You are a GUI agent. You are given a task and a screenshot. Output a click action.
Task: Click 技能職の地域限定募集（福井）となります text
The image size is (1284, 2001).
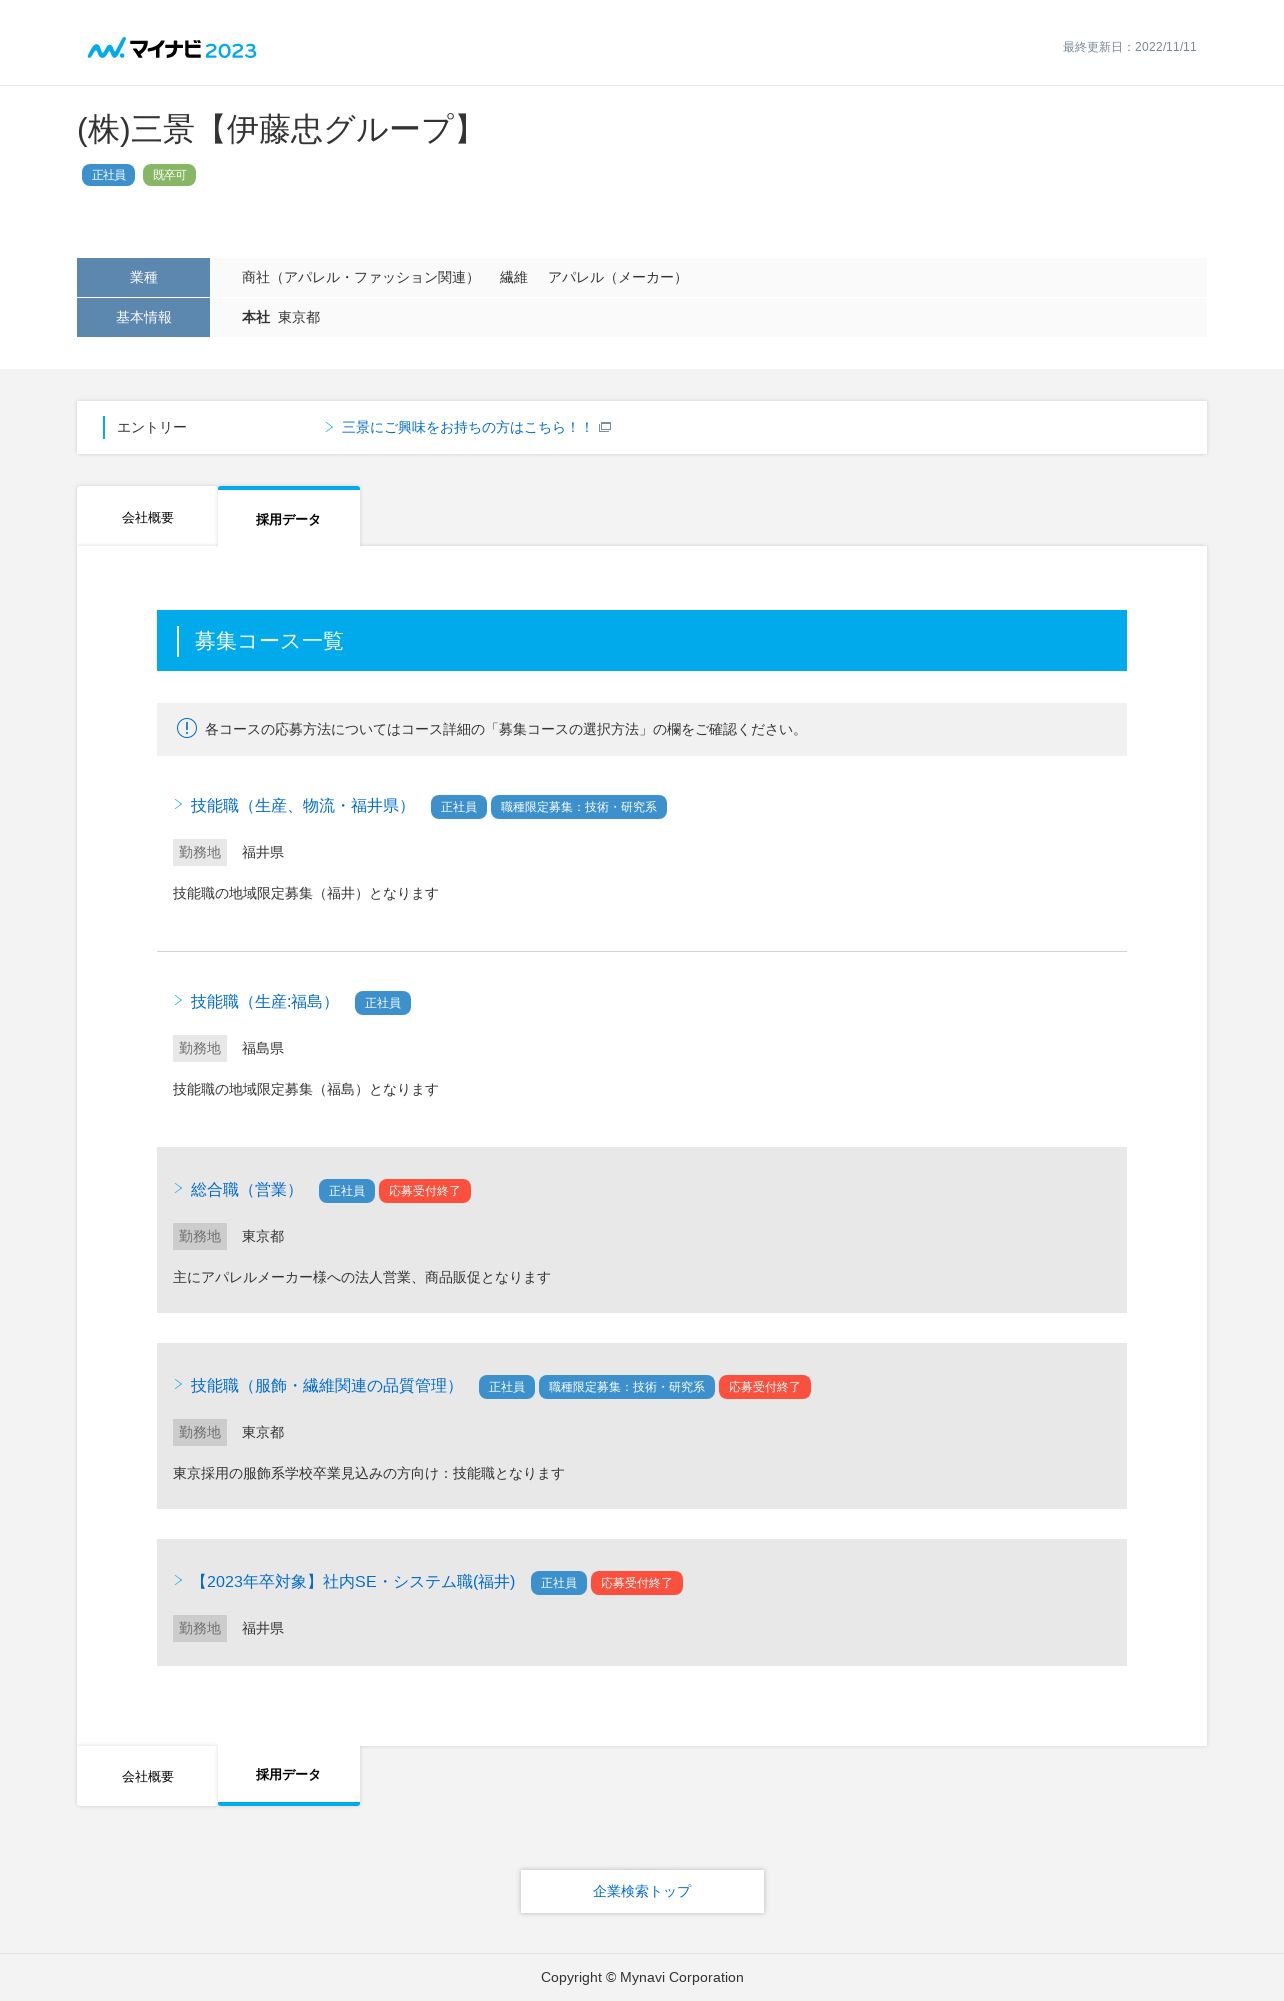click(x=306, y=893)
